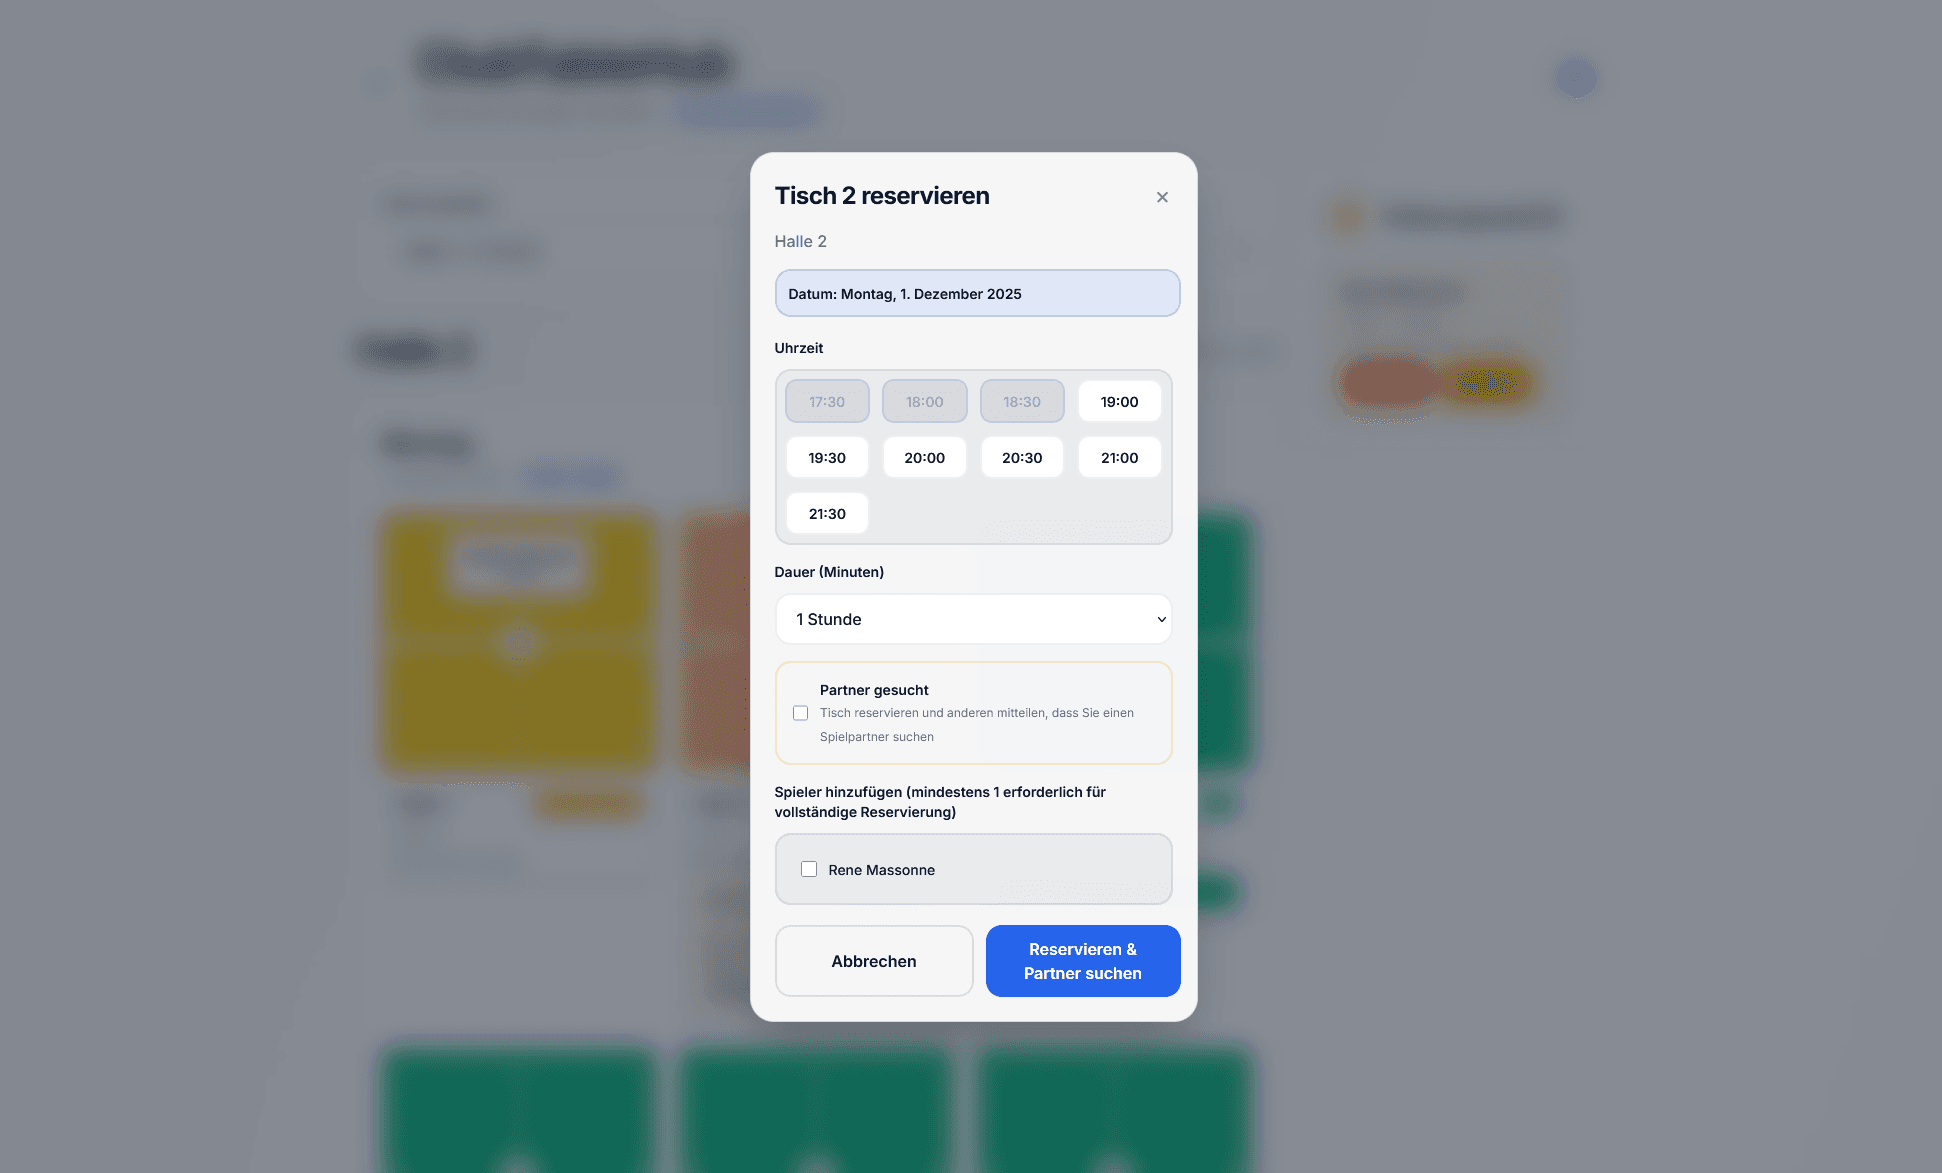Enable the Partner gesucht checkbox
Screen dimensions: 1942x1173
tap(800, 713)
